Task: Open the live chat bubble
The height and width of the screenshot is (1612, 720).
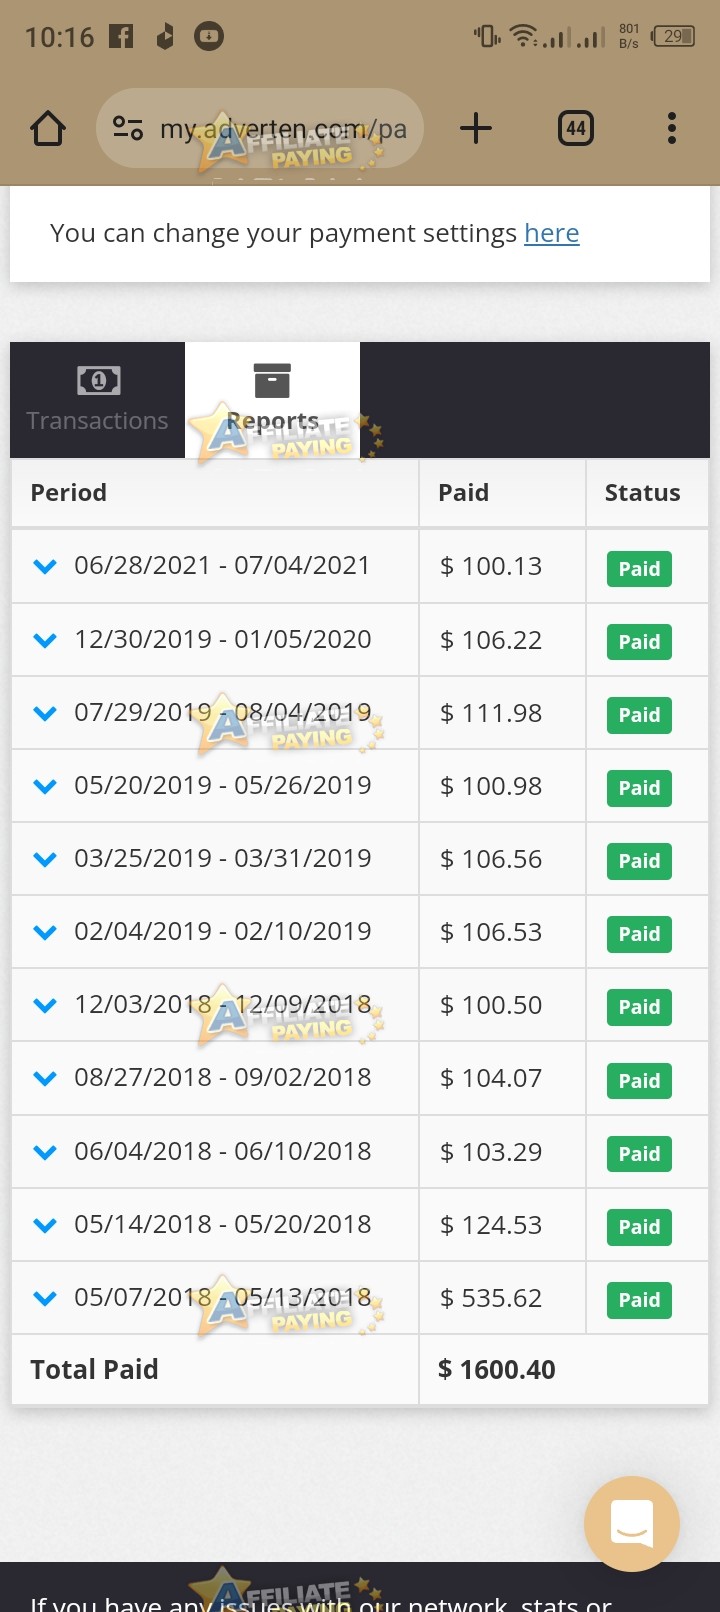Action: point(632,1524)
